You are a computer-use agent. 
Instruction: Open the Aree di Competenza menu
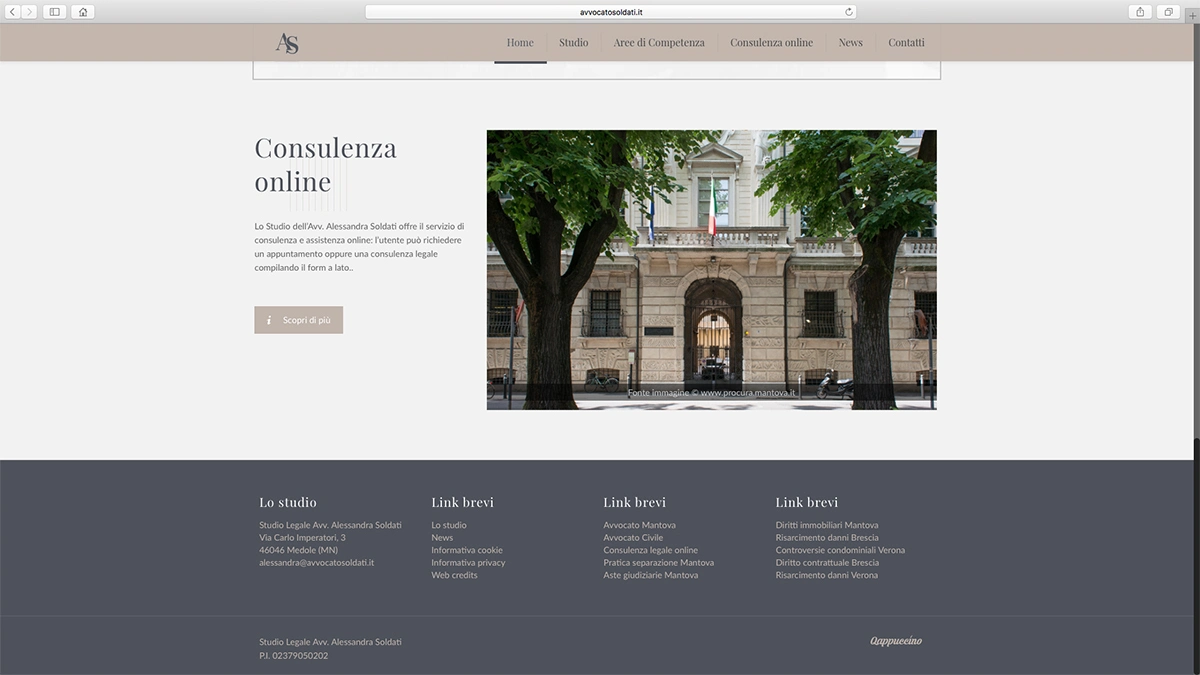click(x=659, y=43)
